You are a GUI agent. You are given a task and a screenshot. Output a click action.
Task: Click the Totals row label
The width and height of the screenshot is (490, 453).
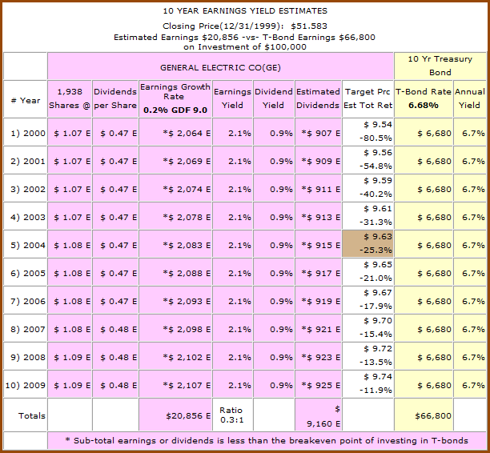point(32,416)
